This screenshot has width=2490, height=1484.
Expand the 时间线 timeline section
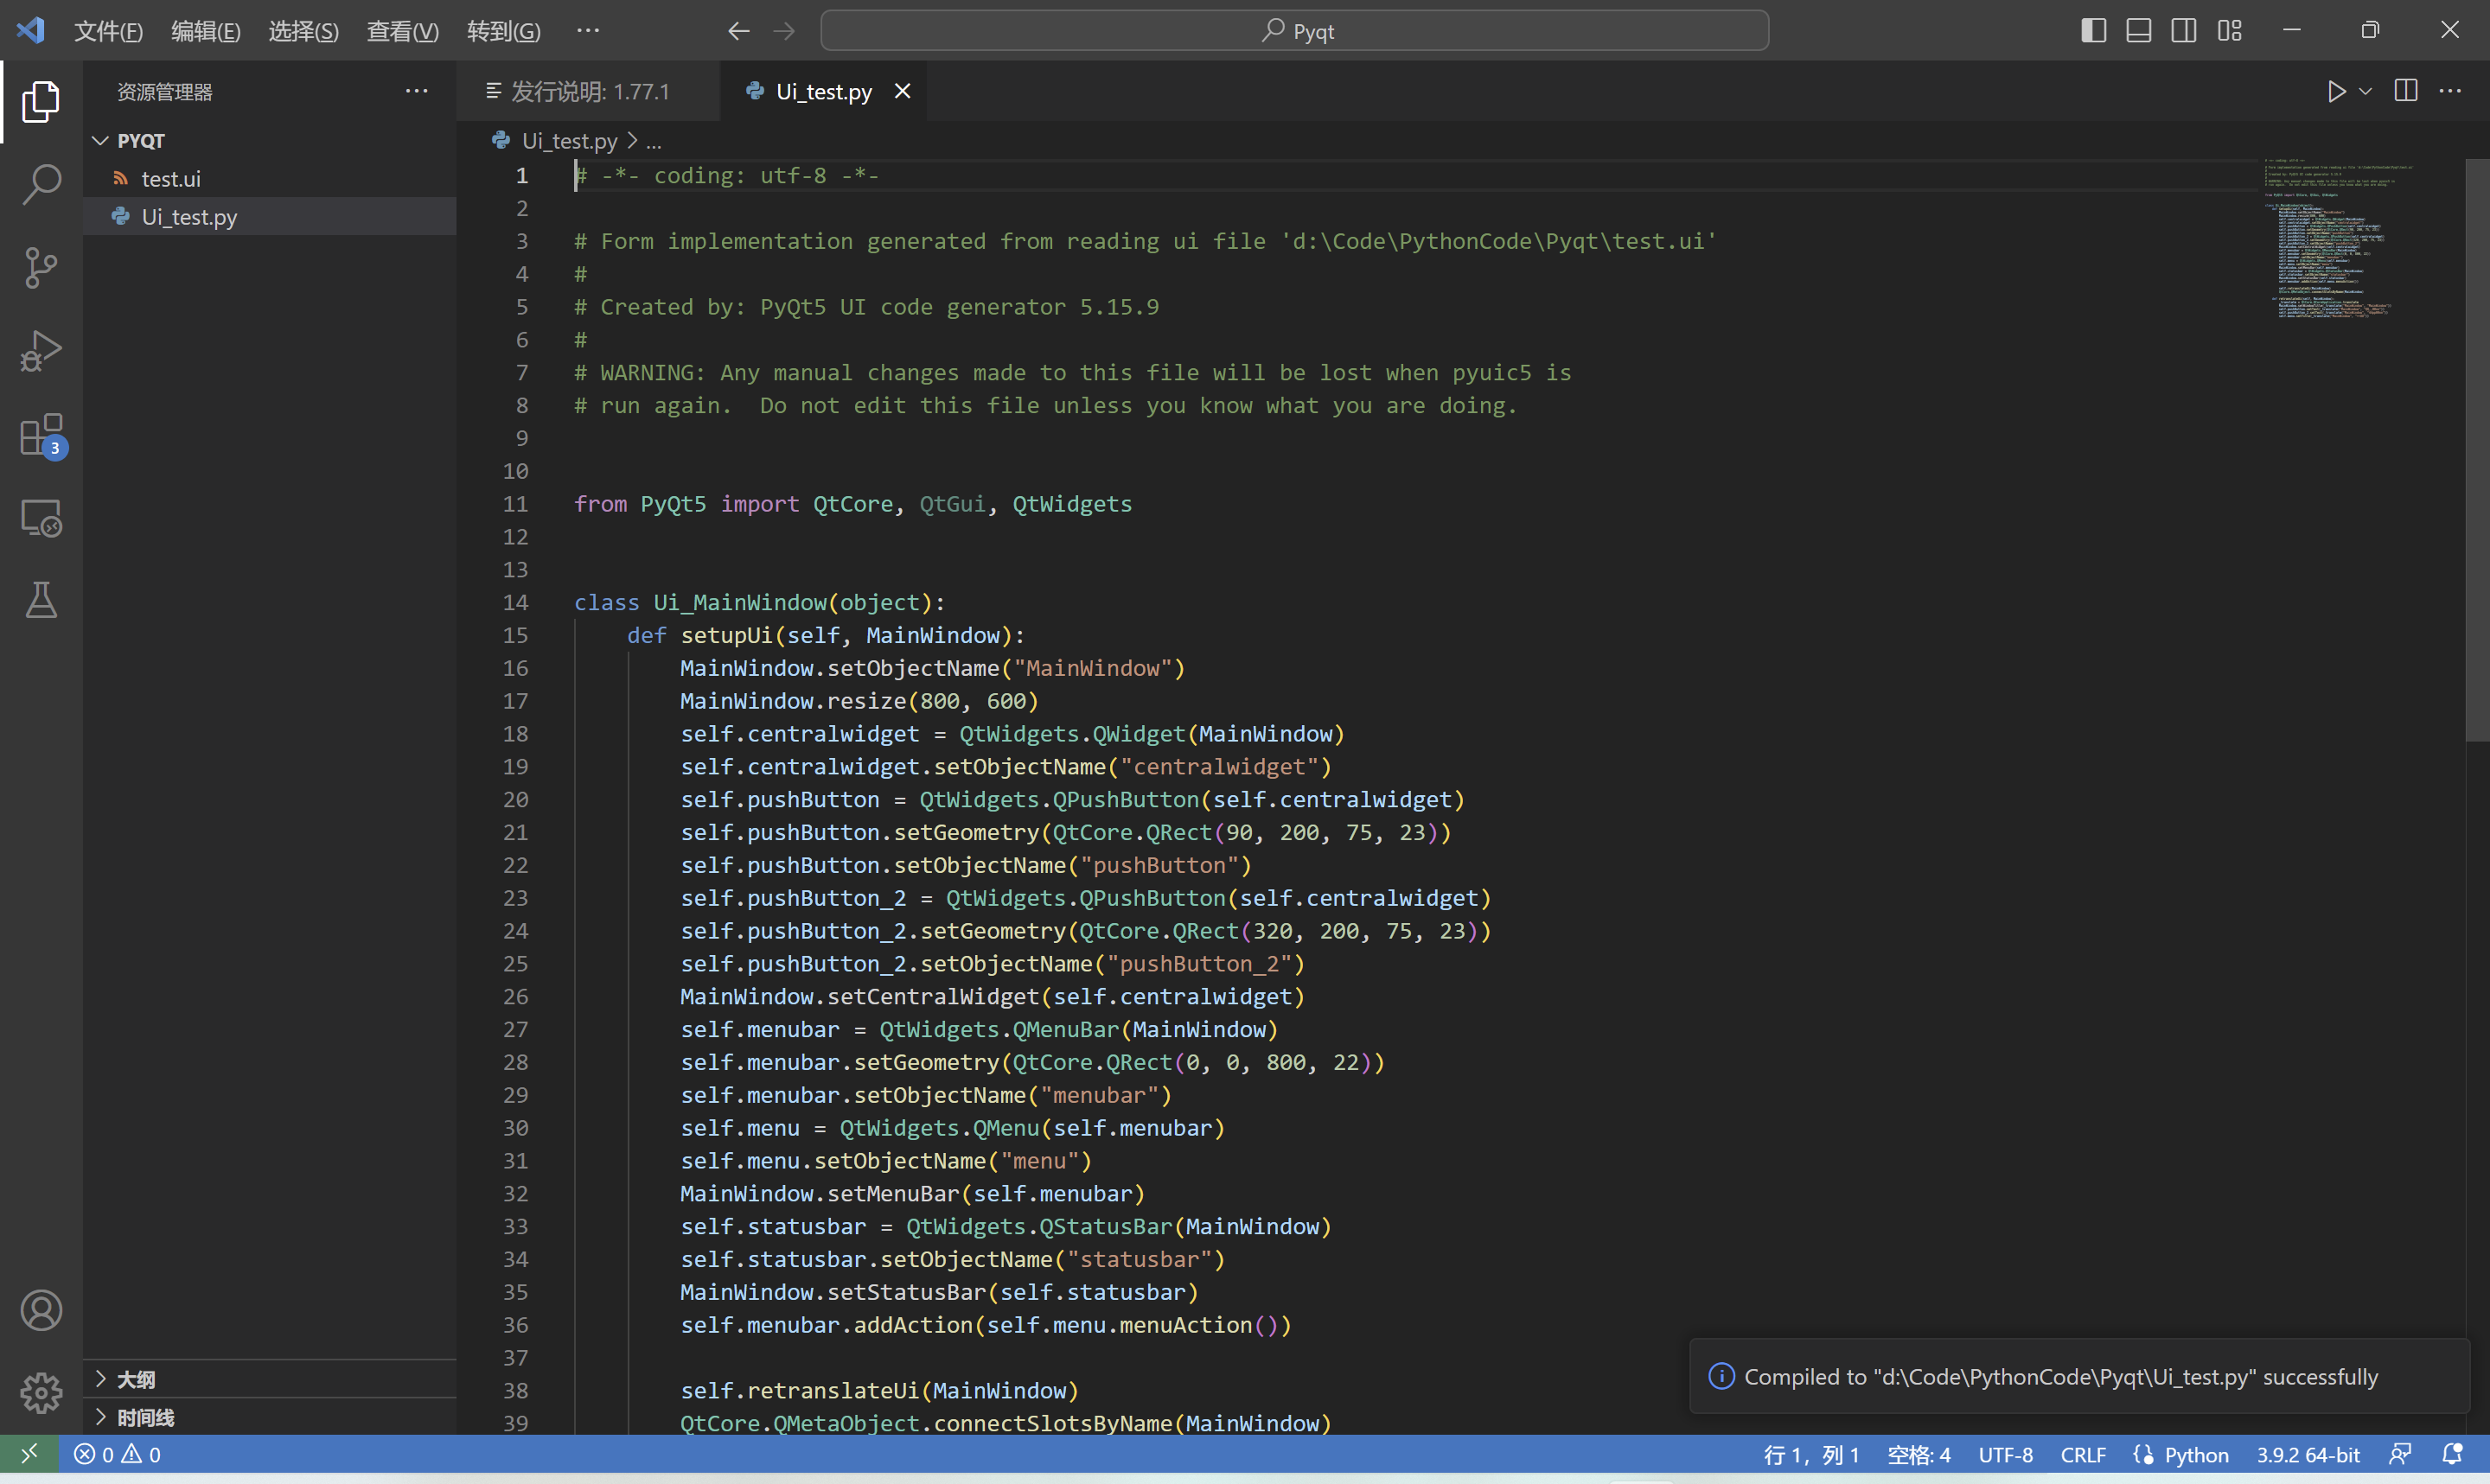point(270,1417)
